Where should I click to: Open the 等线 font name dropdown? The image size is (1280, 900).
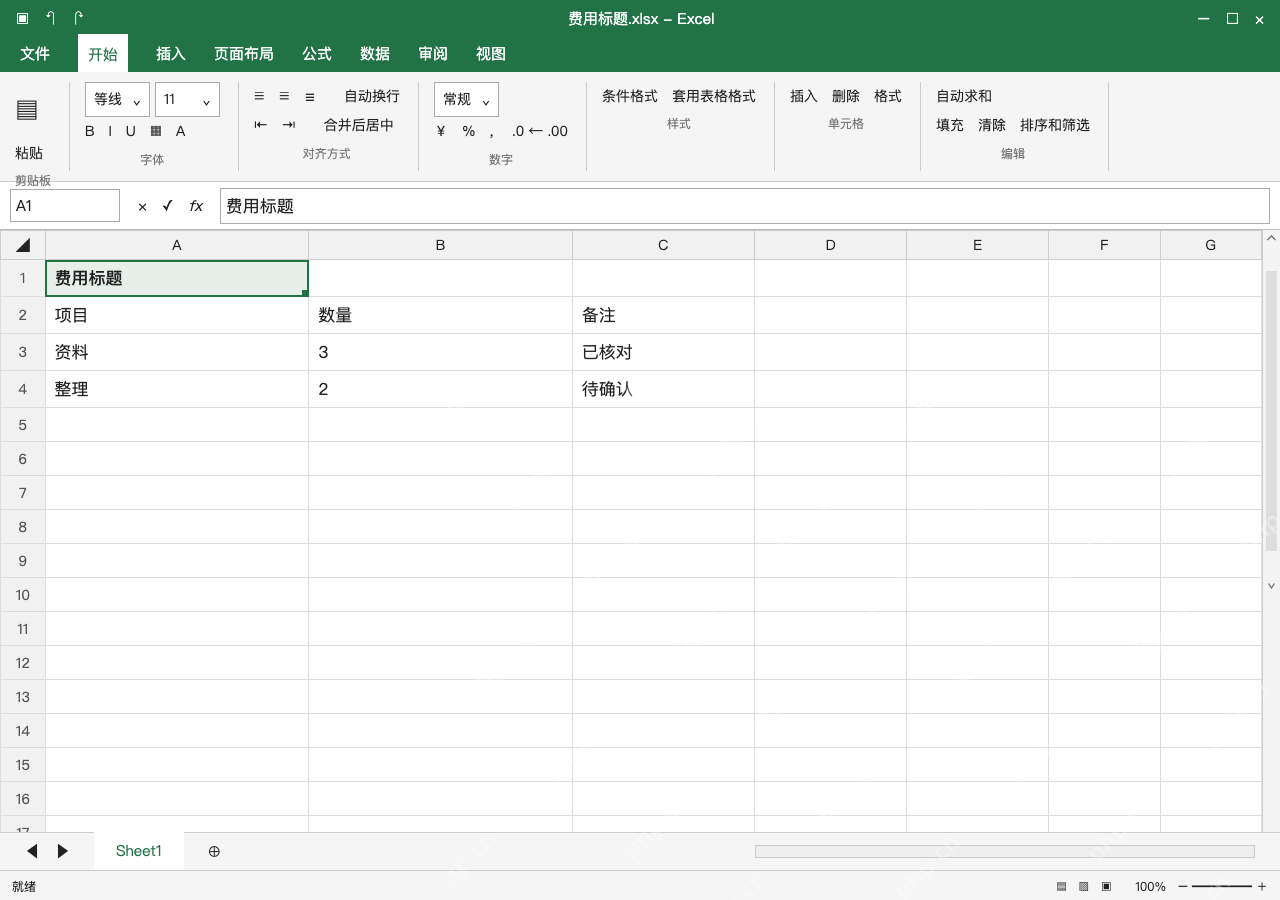tap(118, 99)
